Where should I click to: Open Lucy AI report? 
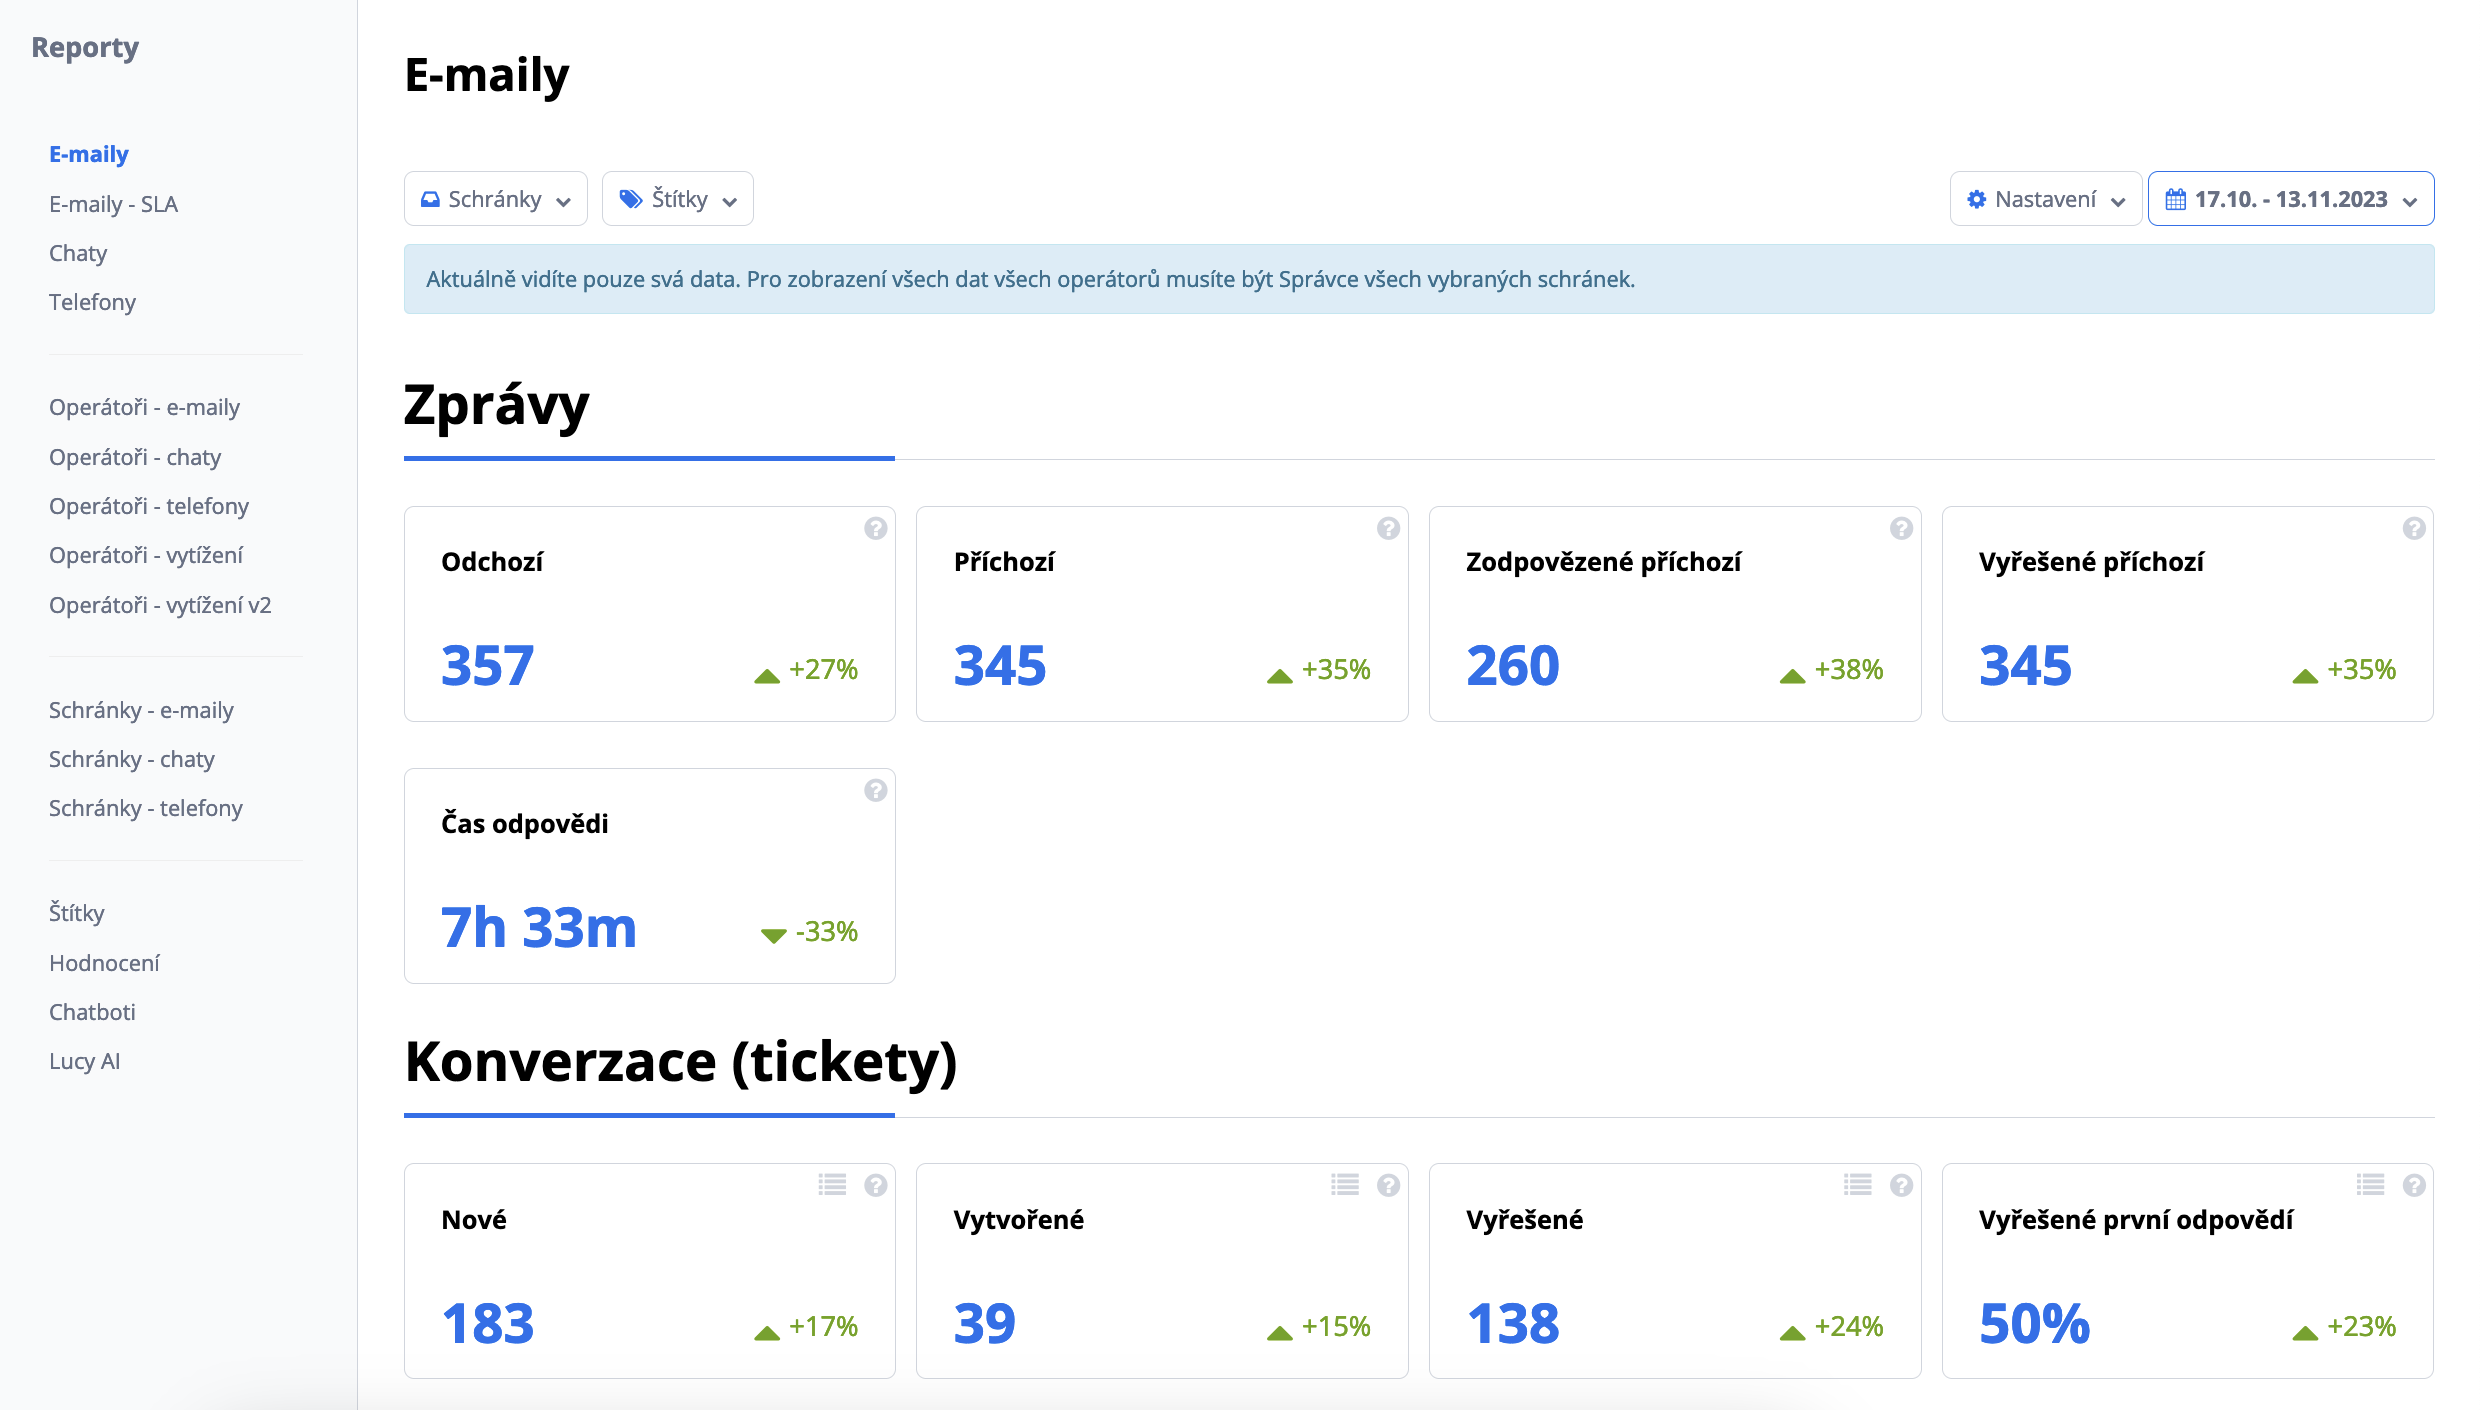point(84,1061)
